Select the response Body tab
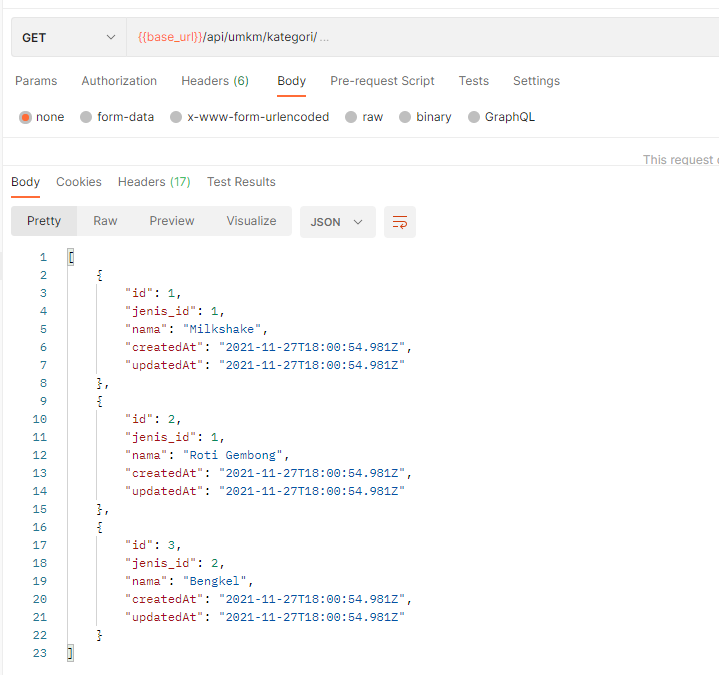 [26, 182]
